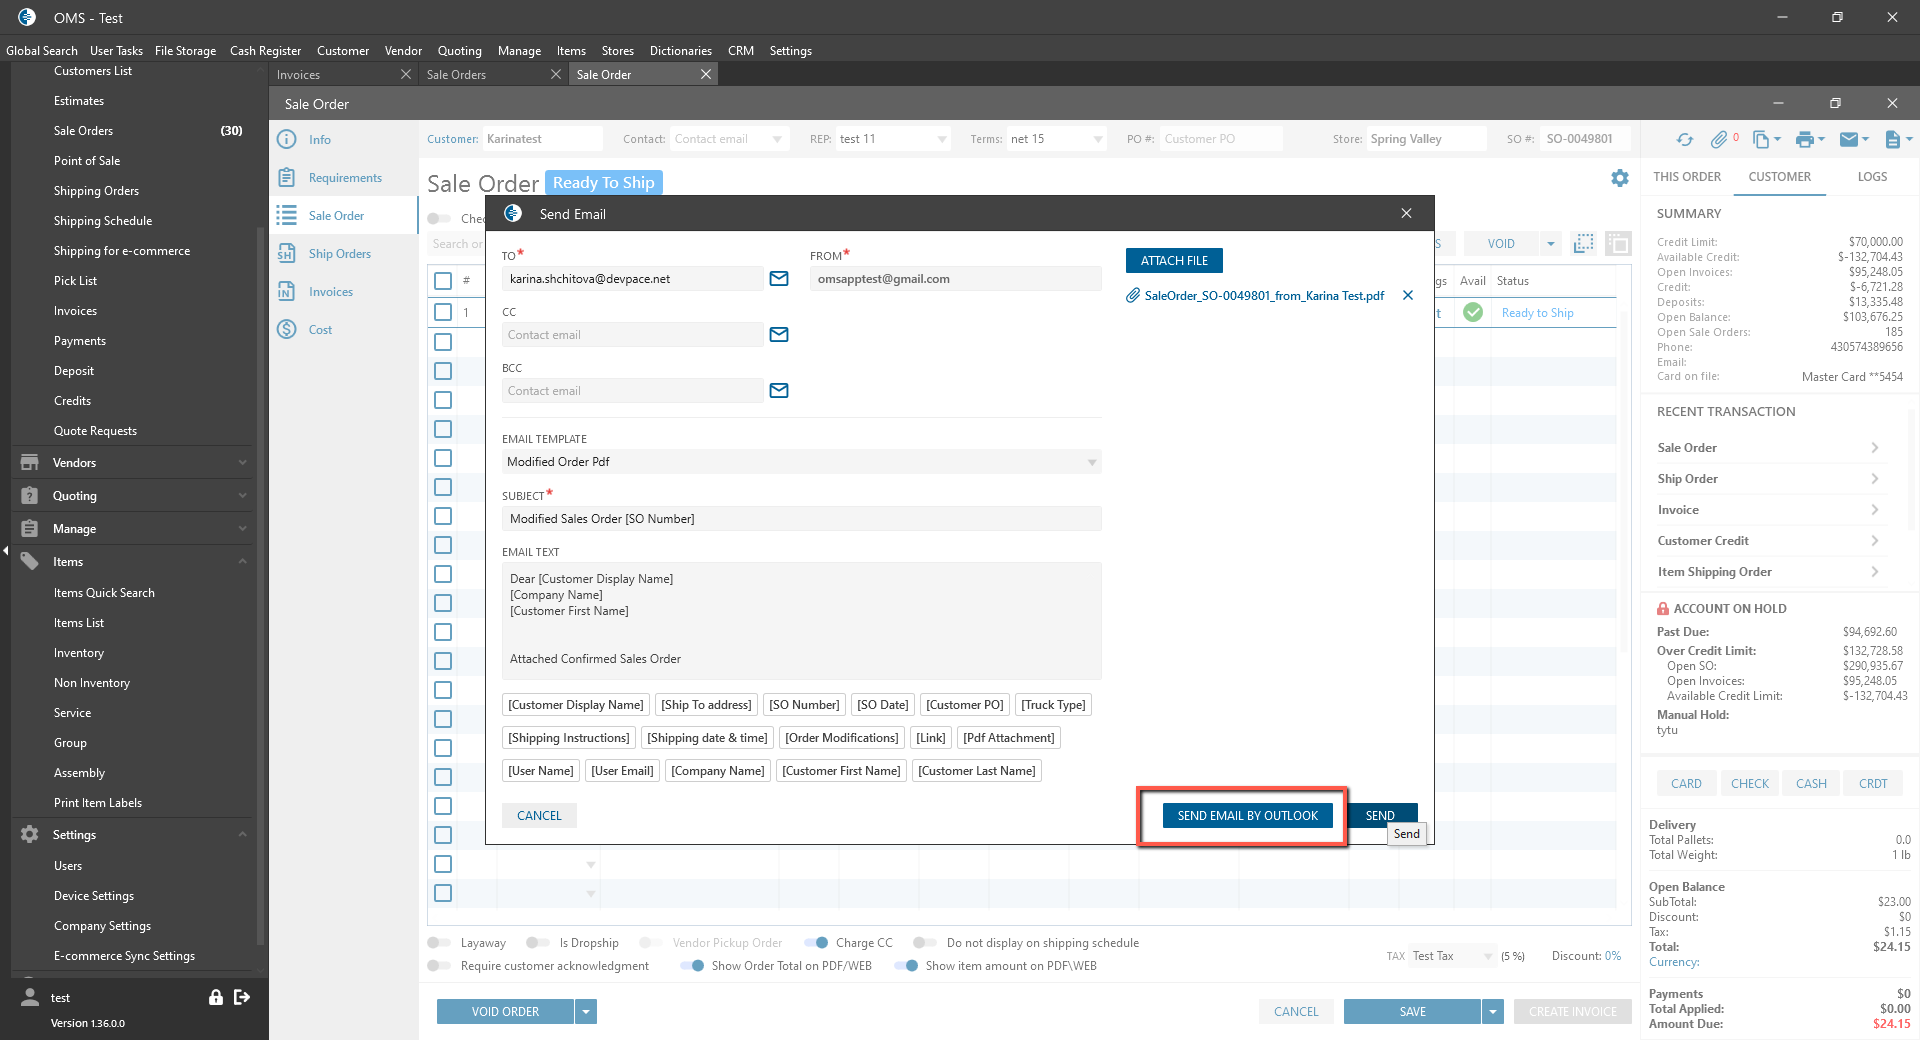Click into the TO email address field
This screenshot has width=1920, height=1040.
pos(632,279)
